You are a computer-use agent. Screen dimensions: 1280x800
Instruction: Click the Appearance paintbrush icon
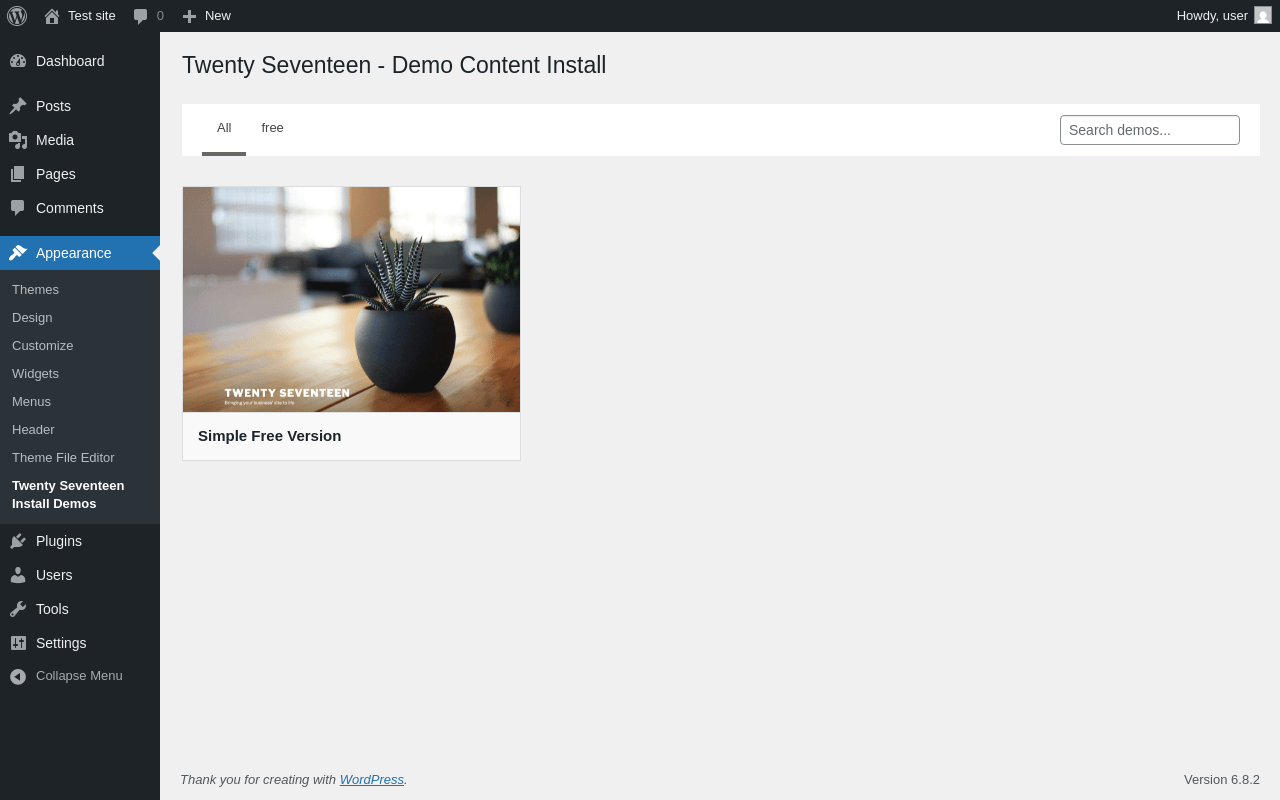[18, 253]
